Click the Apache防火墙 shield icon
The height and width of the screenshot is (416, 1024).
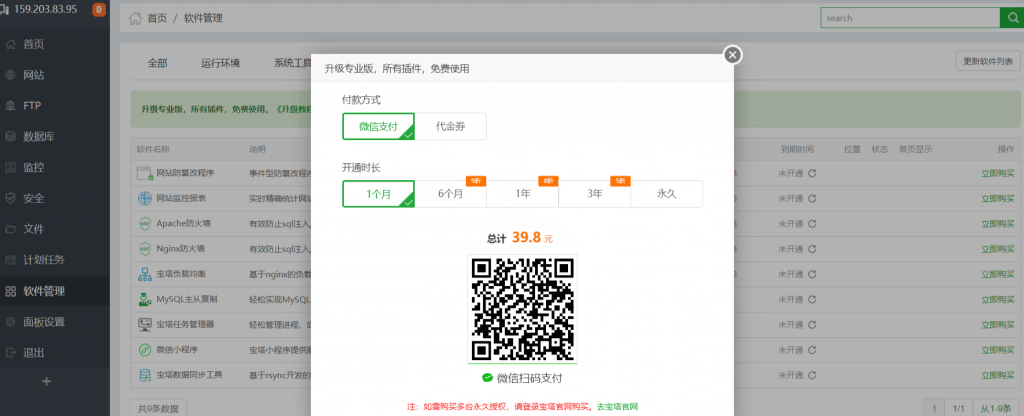pyautogui.click(x=144, y=223)
